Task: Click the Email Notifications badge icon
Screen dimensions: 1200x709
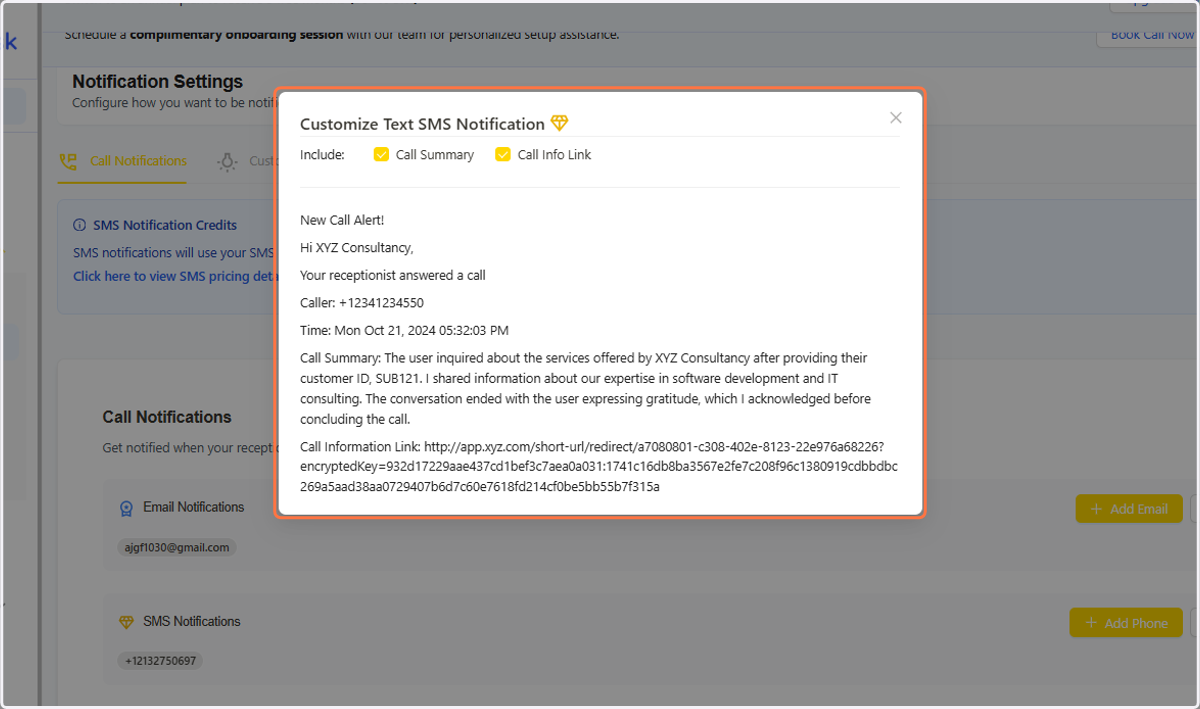Action: (x=126, y=508)
